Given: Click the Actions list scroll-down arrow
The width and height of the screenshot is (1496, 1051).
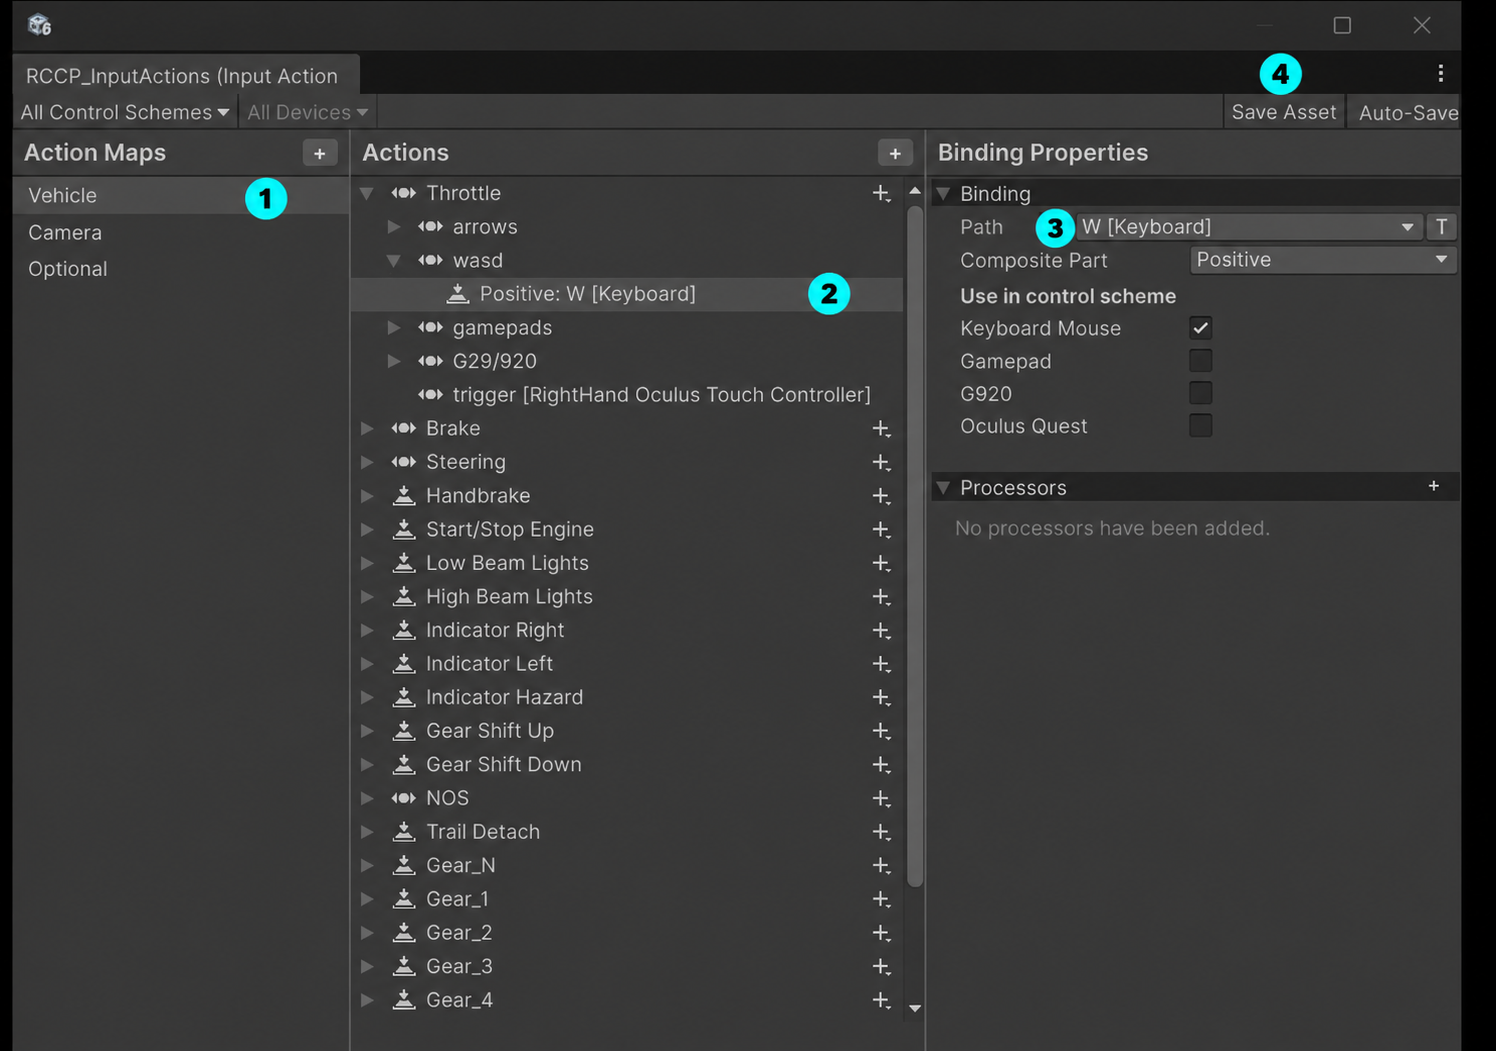Looking at the screenshot, I should point(915,1008).
